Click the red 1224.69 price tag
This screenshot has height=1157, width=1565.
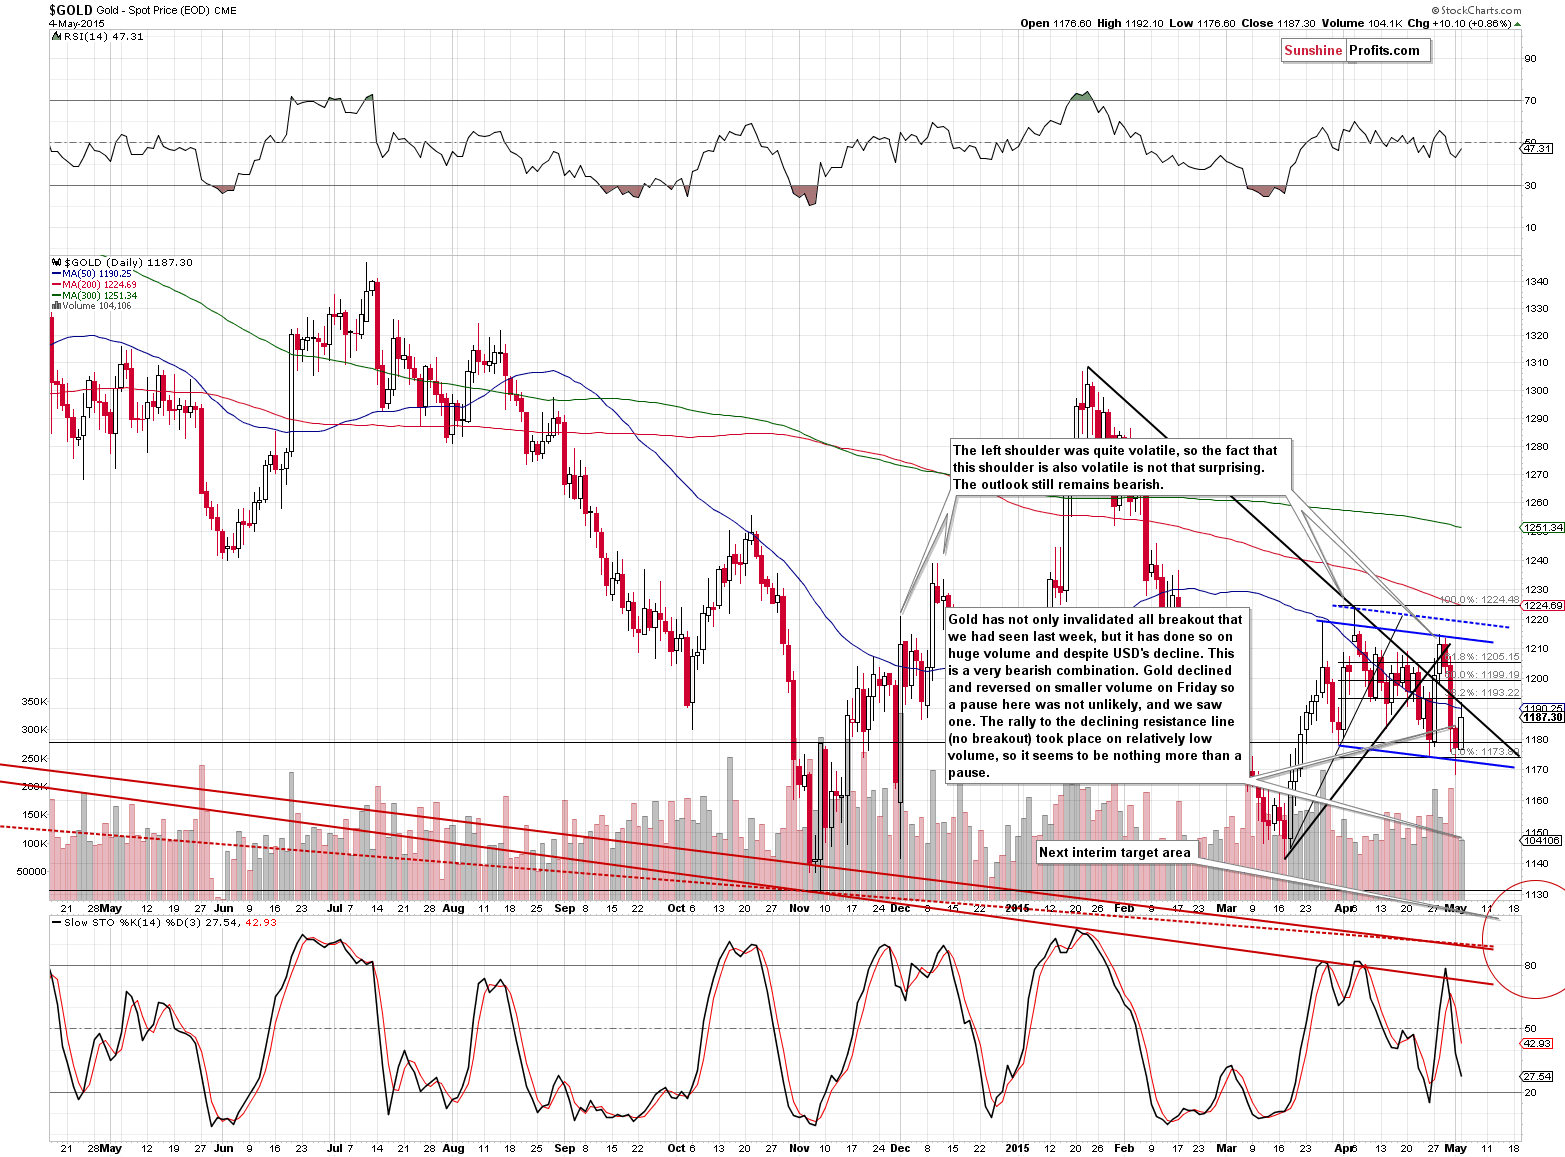click(x=1541, y=606)
